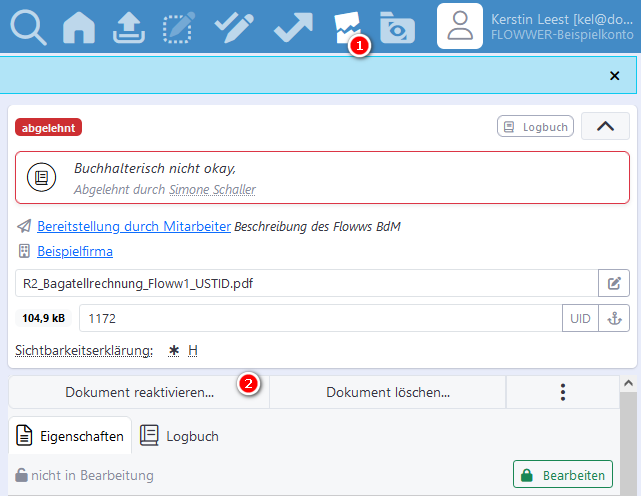Close the light blue notification bar
This screenshot has height=496, width=641.
point(615,75)
